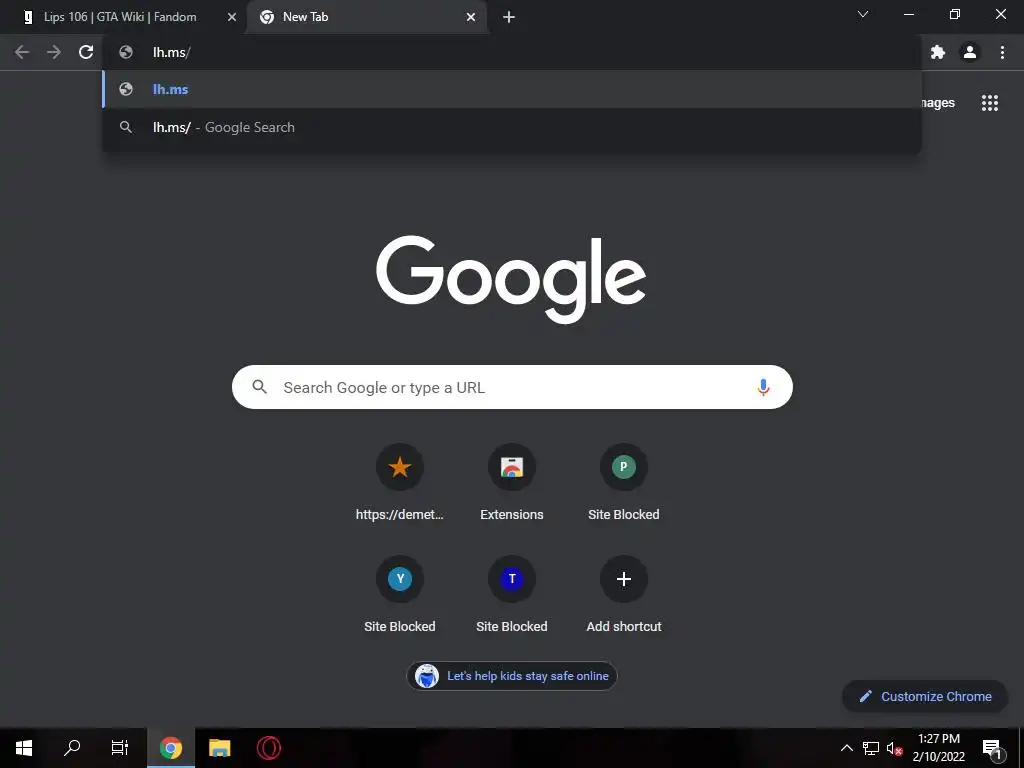Open the Google apps grid
1024x768 pixels.
[989, 103]
